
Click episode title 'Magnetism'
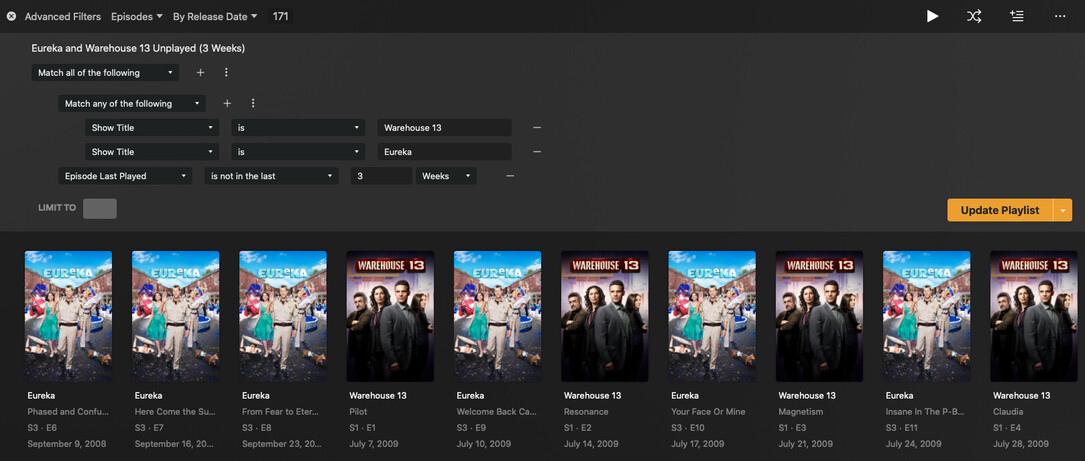pyautogui.click(x=801, y=412)
